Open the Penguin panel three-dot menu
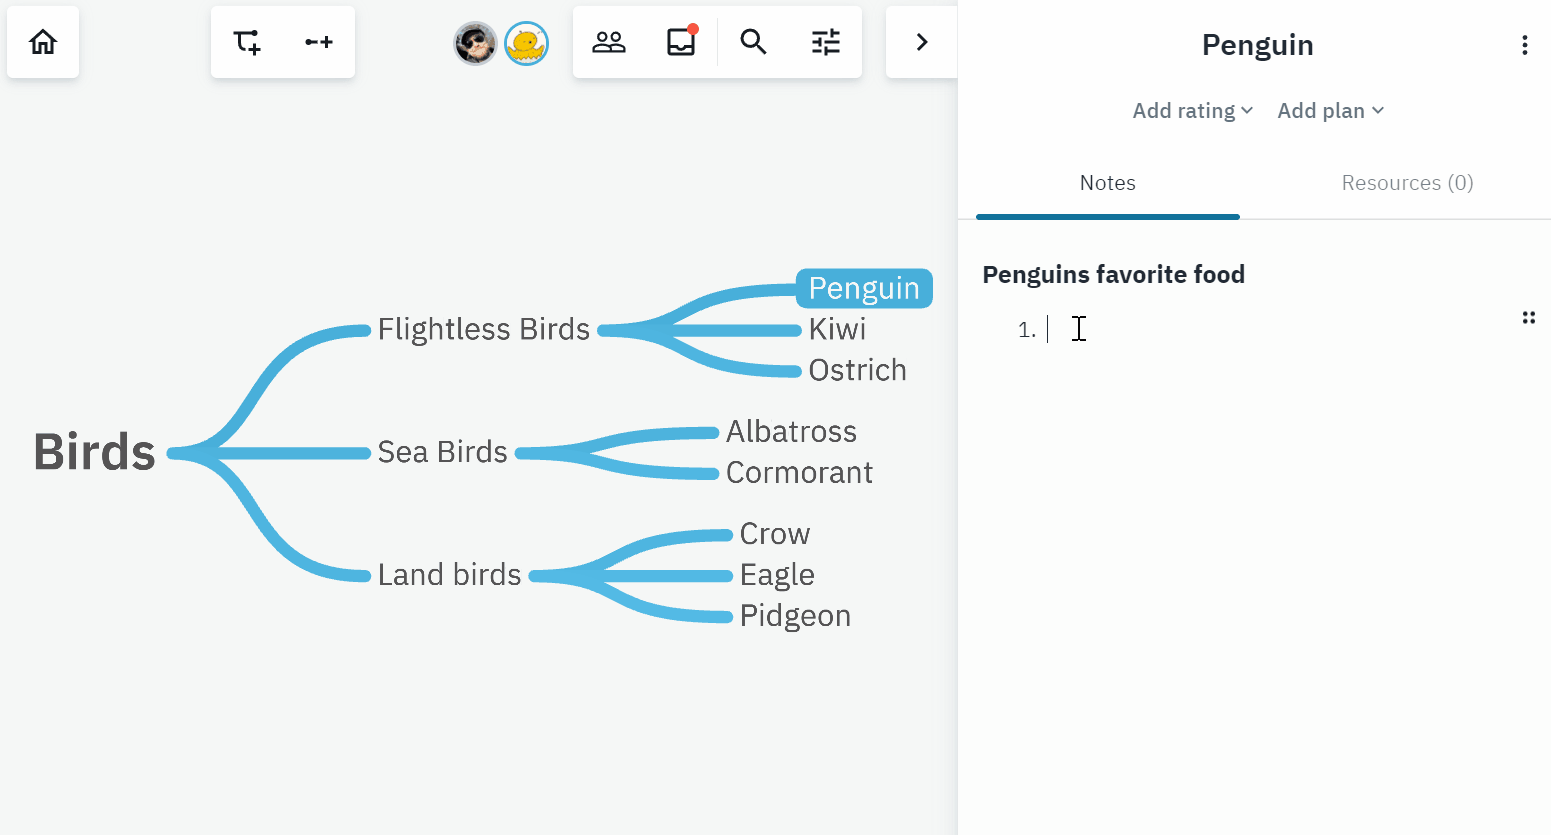The image size is (1551, 835). tap(1524, 45)
